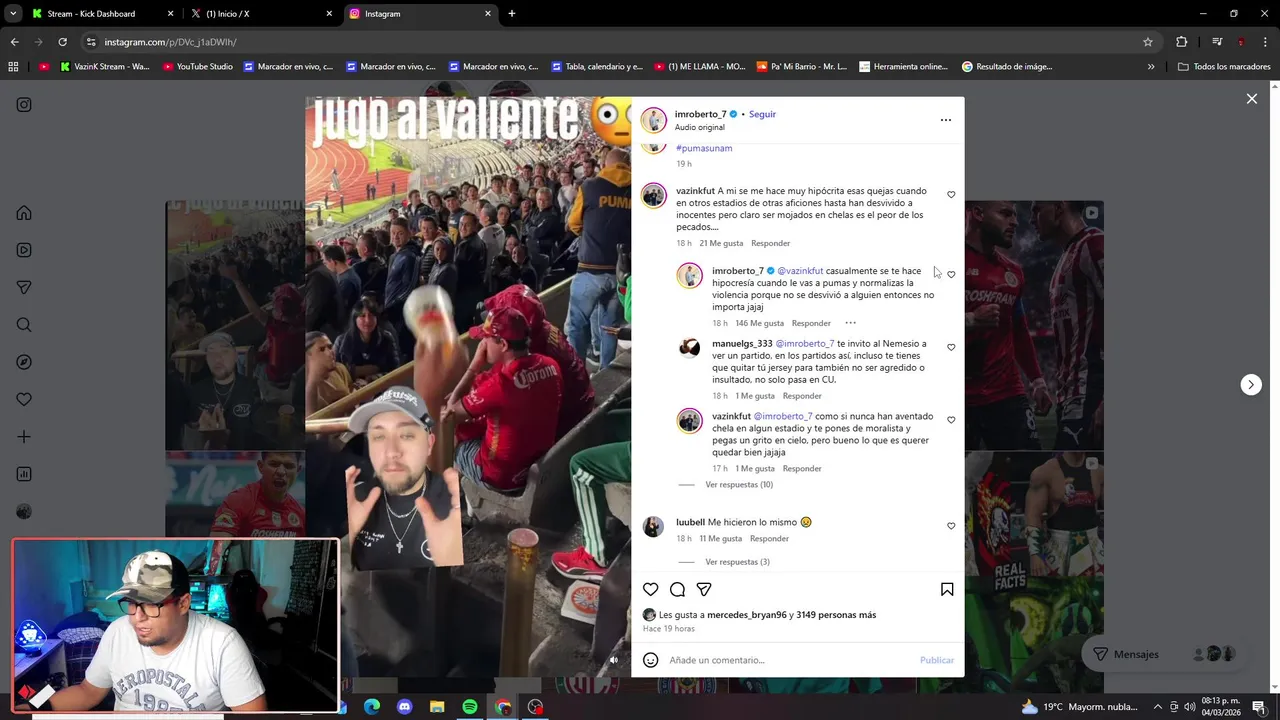Open the dashboard chart icon in sidebar

pyautogui.click(x=24, y=474)
